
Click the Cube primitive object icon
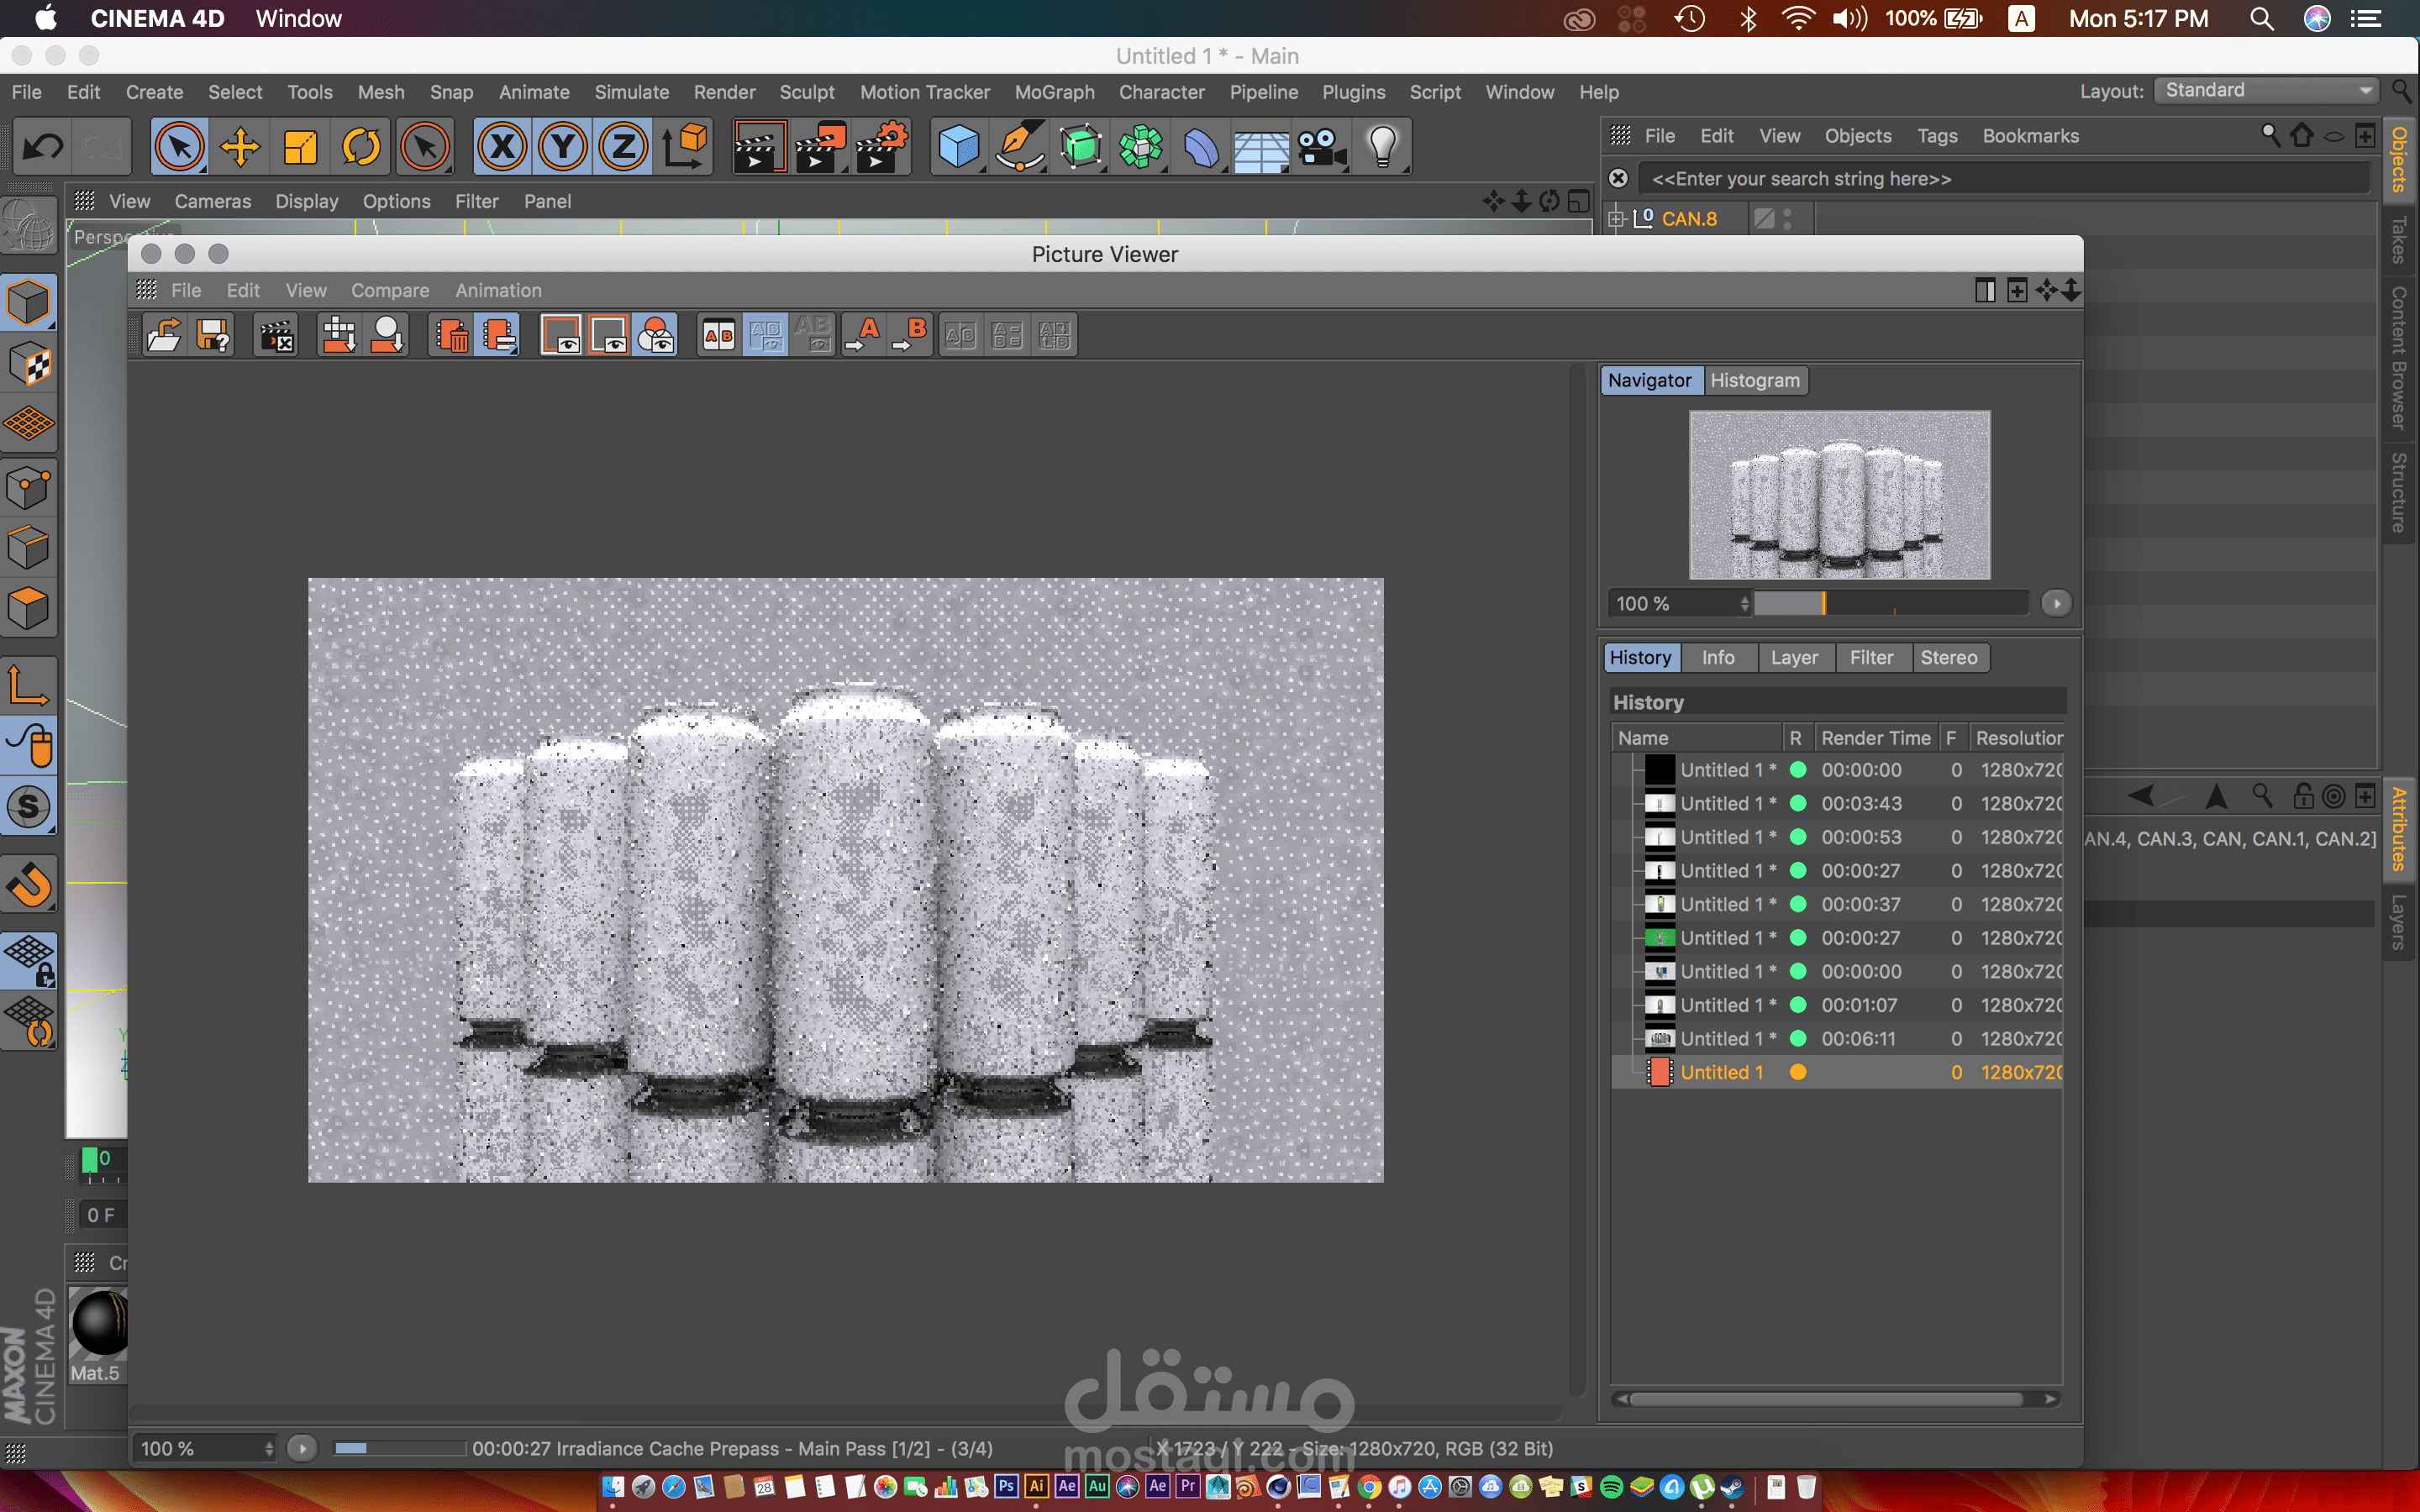point(958,147)
